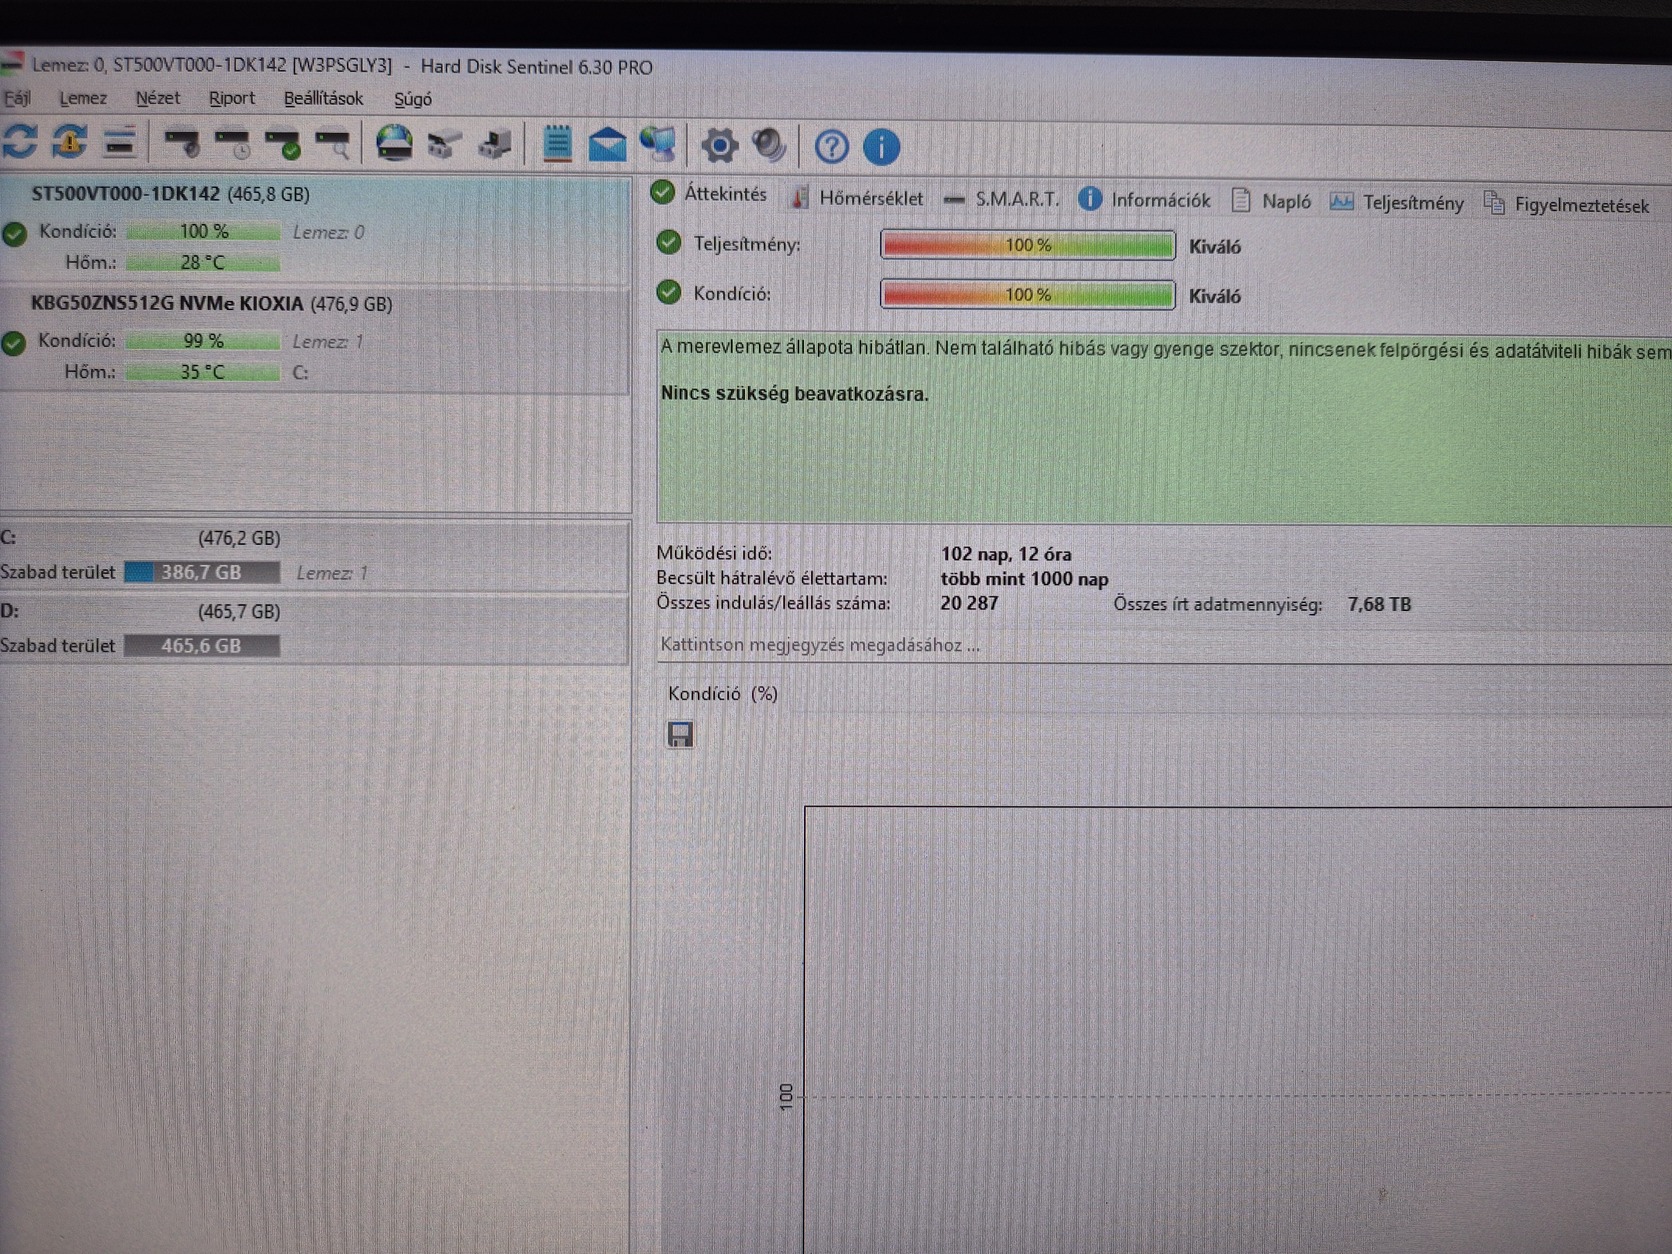Click the 'Lemez: 0' label
The height and width of the screenshot is (1254, 1672).
[329, 232]
